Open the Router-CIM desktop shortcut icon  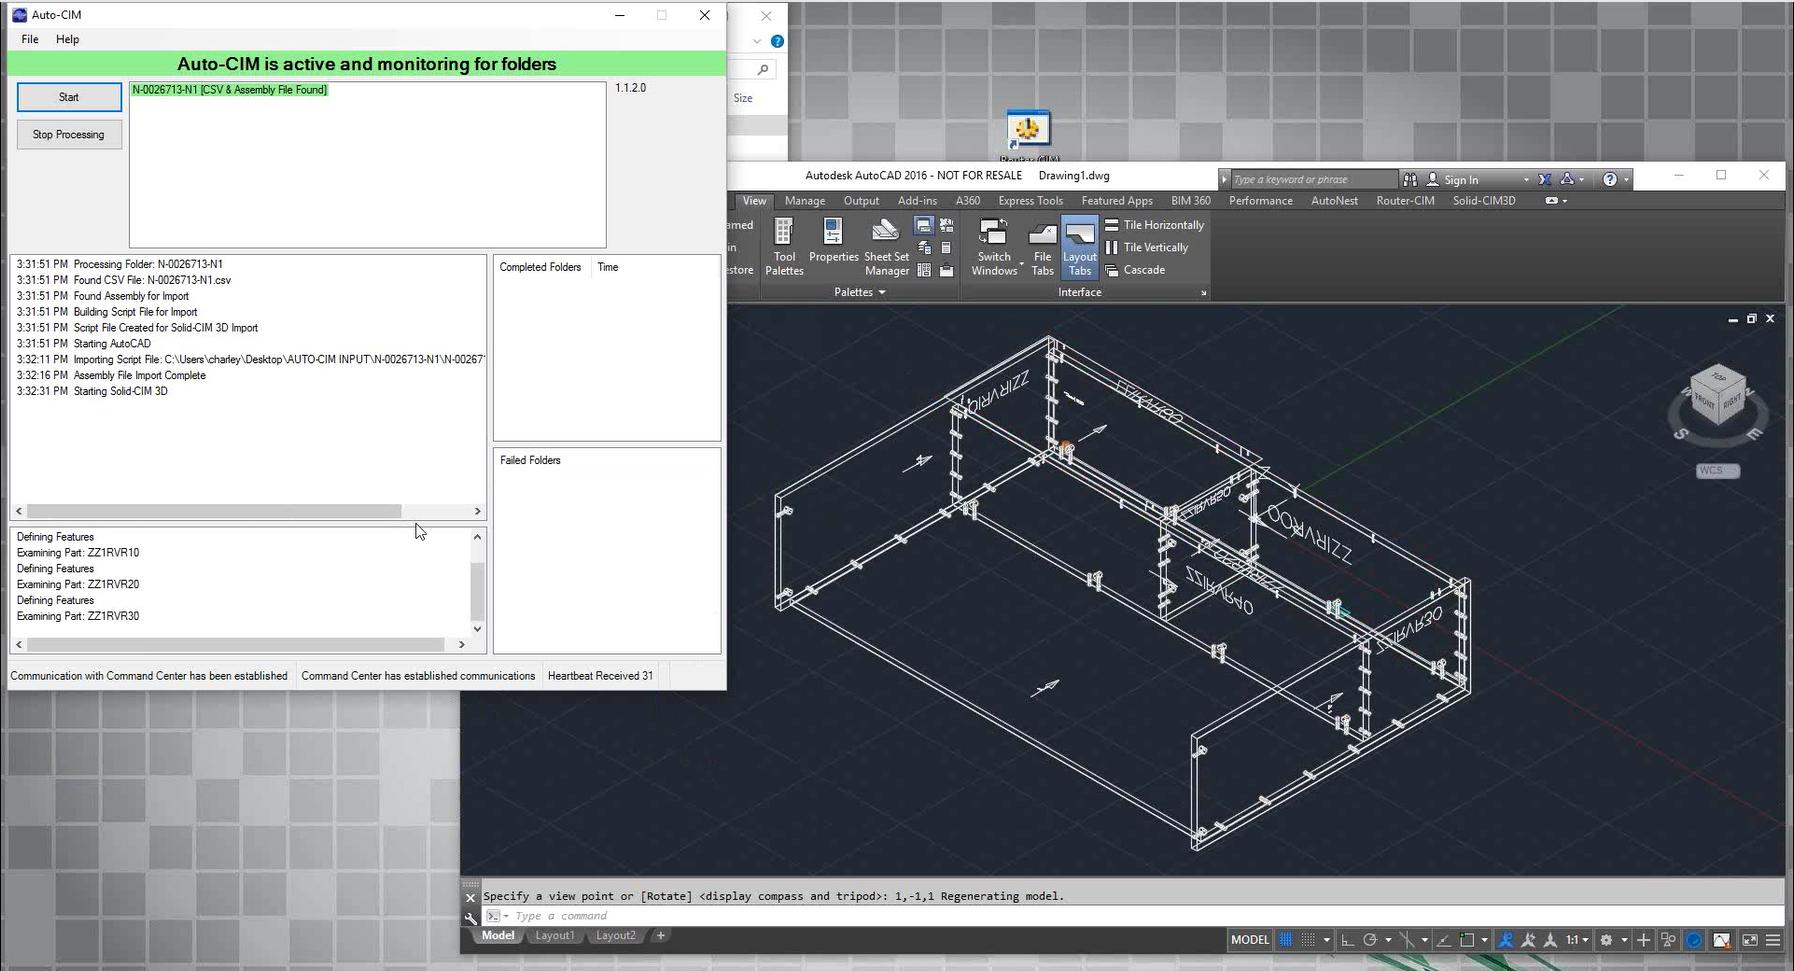click(1028, 136)
